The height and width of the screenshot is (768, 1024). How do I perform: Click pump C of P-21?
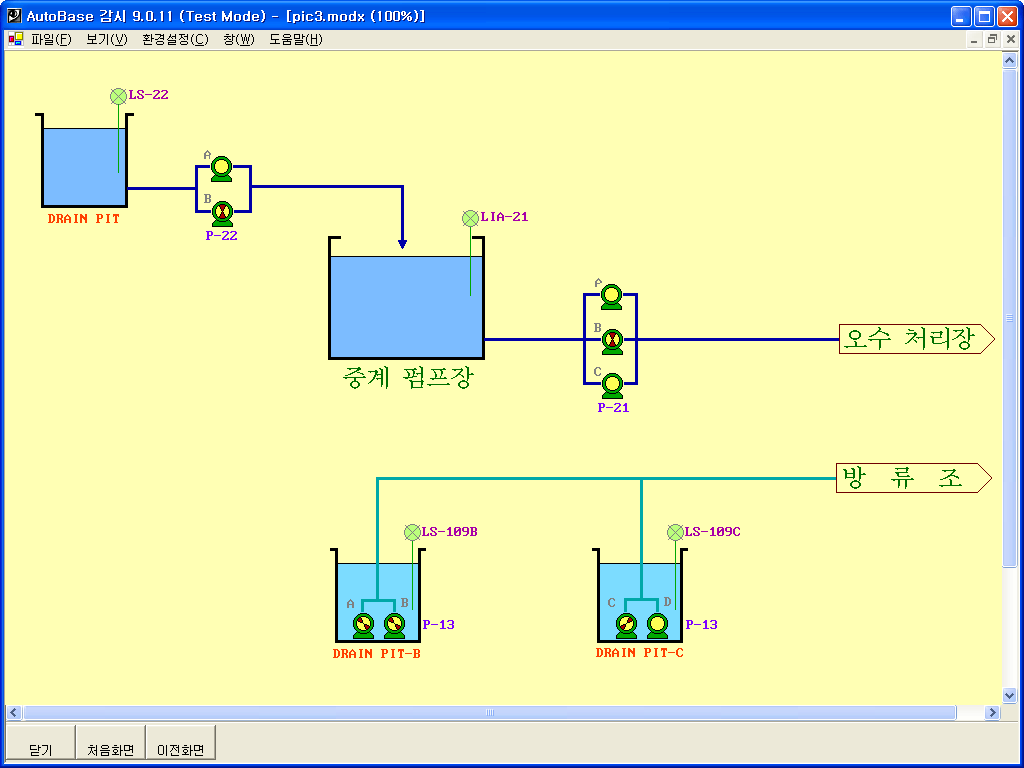[x=612, y=384]
